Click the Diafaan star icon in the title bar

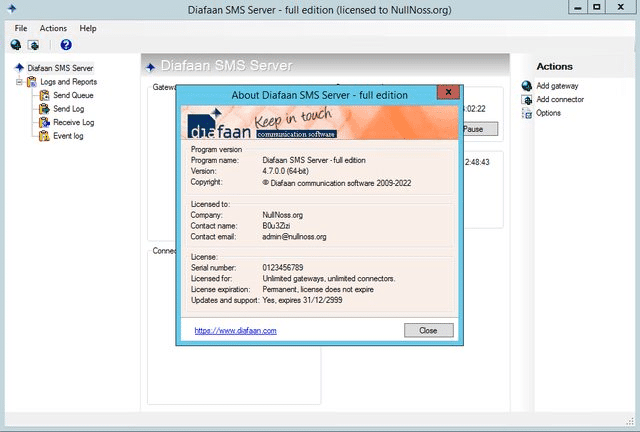12,8
